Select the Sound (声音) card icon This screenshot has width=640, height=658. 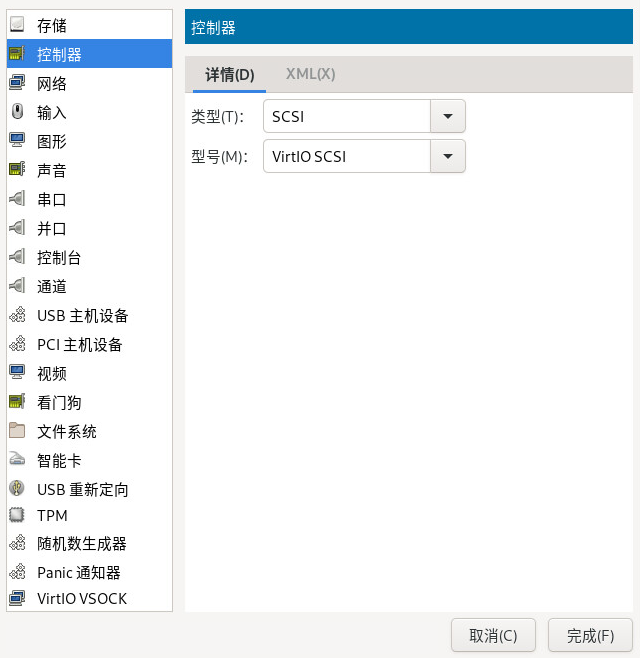pos(17,170)
